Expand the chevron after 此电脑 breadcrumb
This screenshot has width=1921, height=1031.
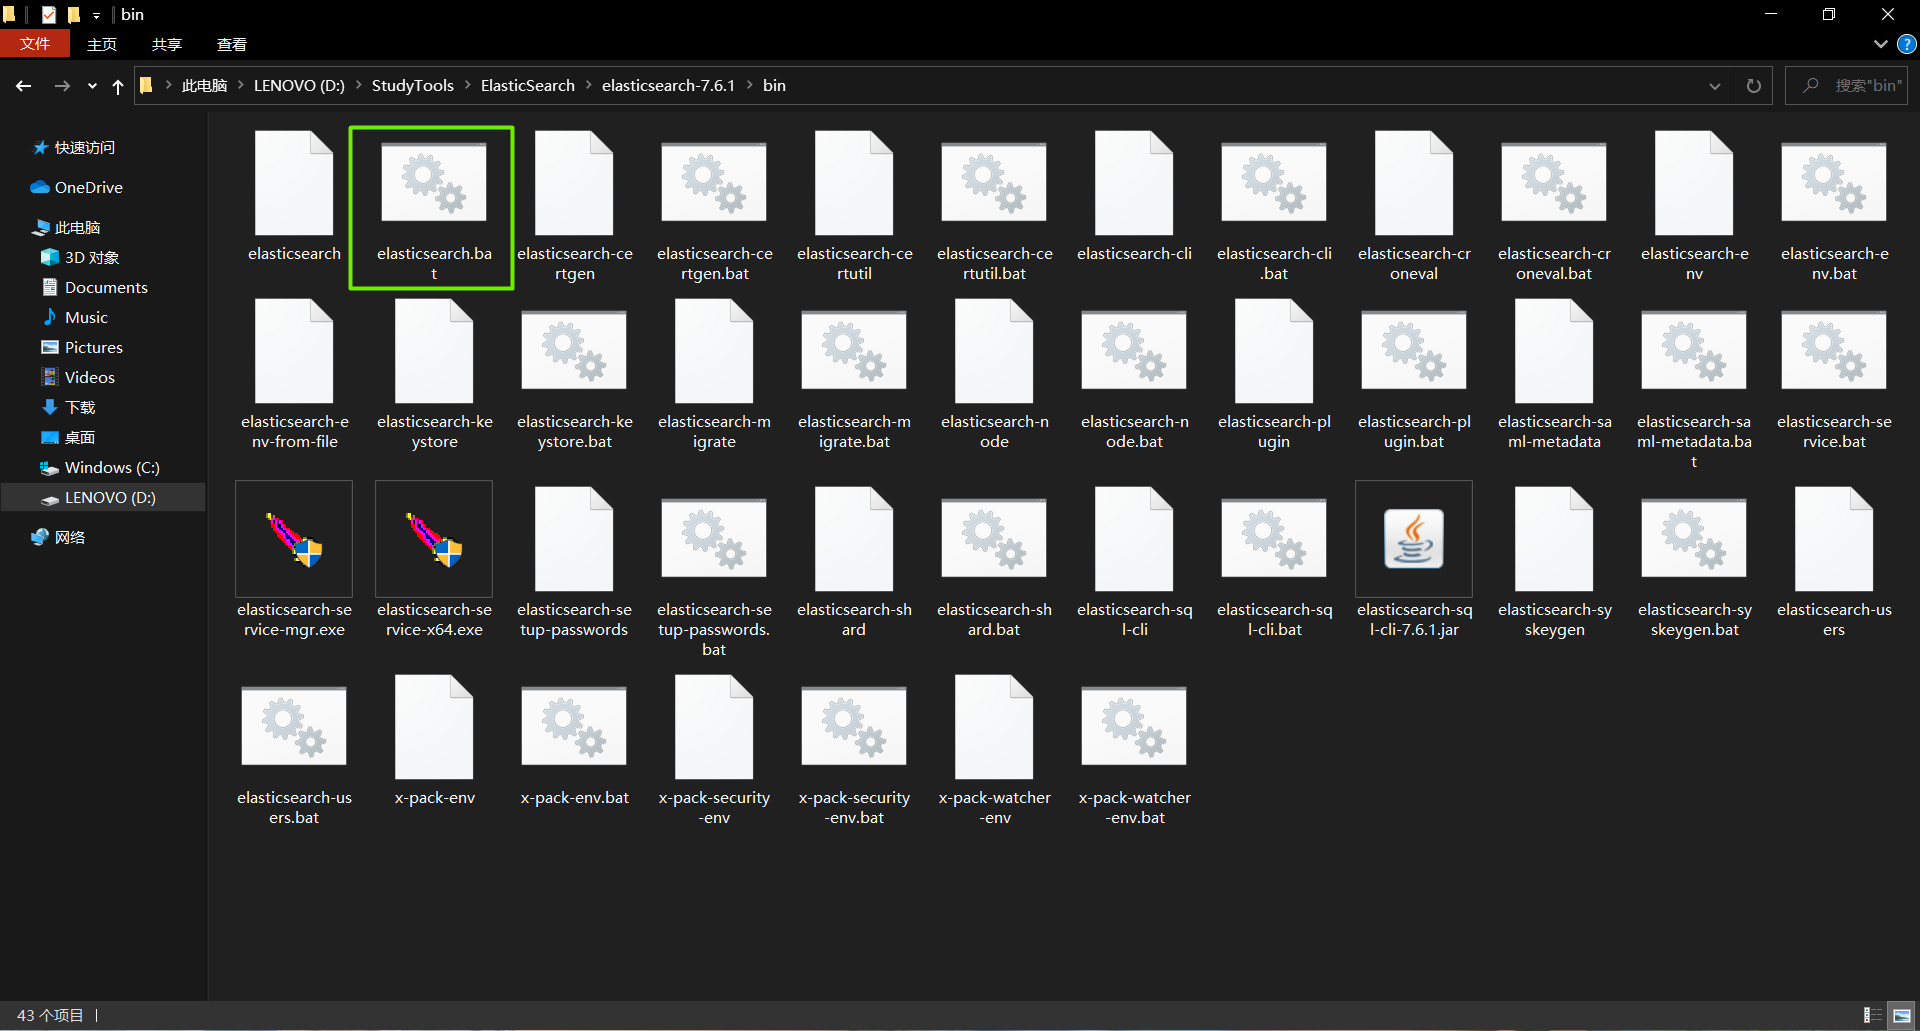coord(241,86)
